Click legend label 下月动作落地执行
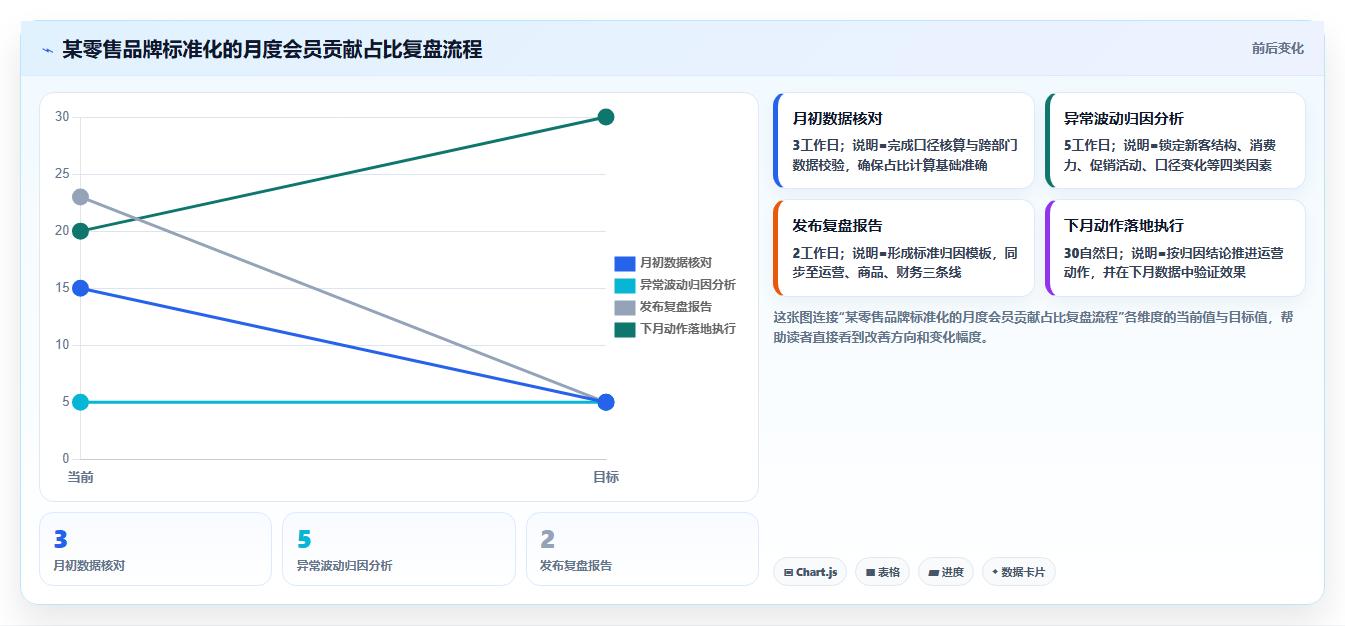The width and height of the screenshot is (1345, 626). click(x=688, y=329)
